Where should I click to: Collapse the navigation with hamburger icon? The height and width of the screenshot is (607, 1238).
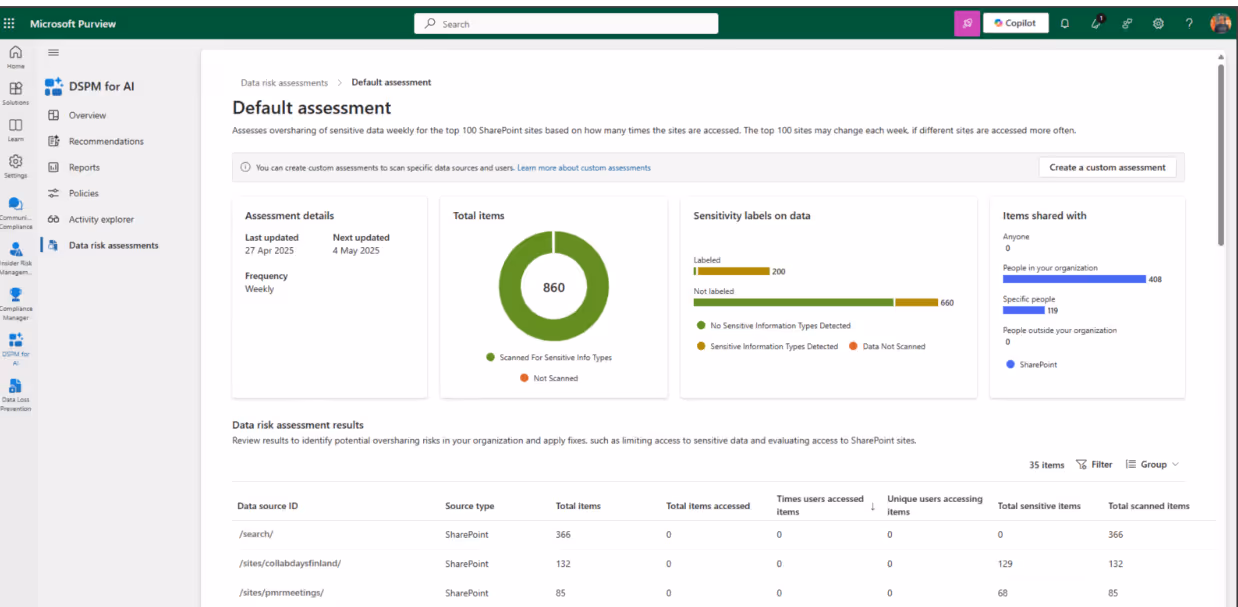(x=53, y=52)
